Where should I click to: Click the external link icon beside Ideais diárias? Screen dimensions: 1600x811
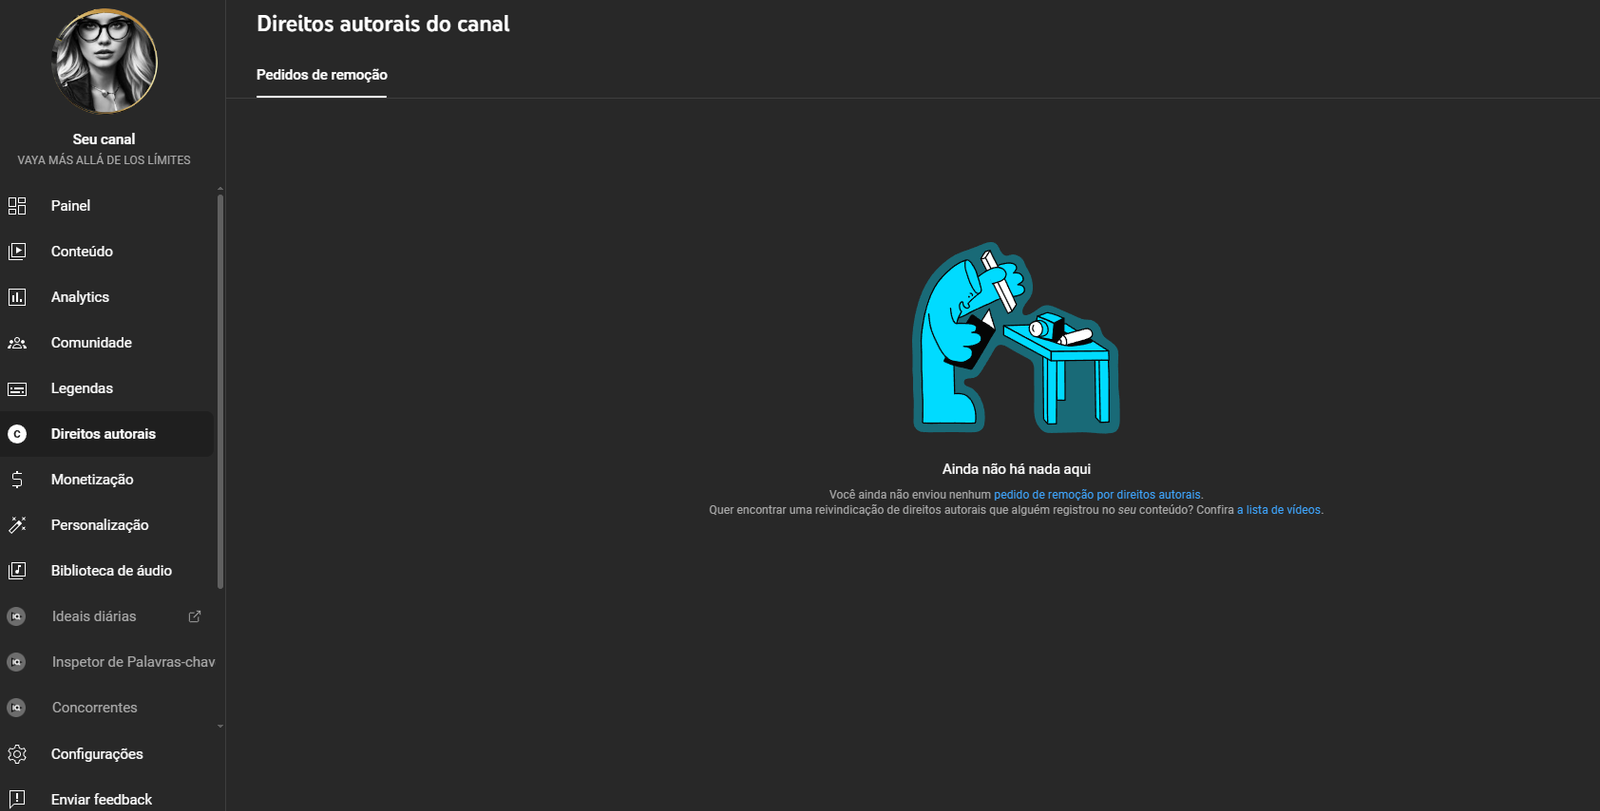pyautogui.click(x=195, y=616)
